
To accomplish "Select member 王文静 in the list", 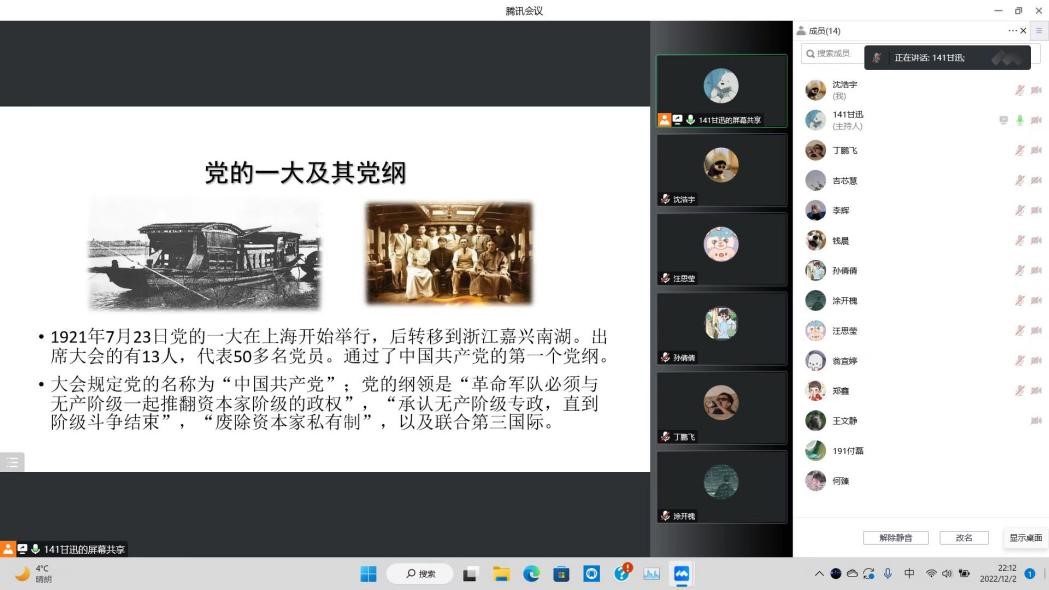I will point(921,420).
